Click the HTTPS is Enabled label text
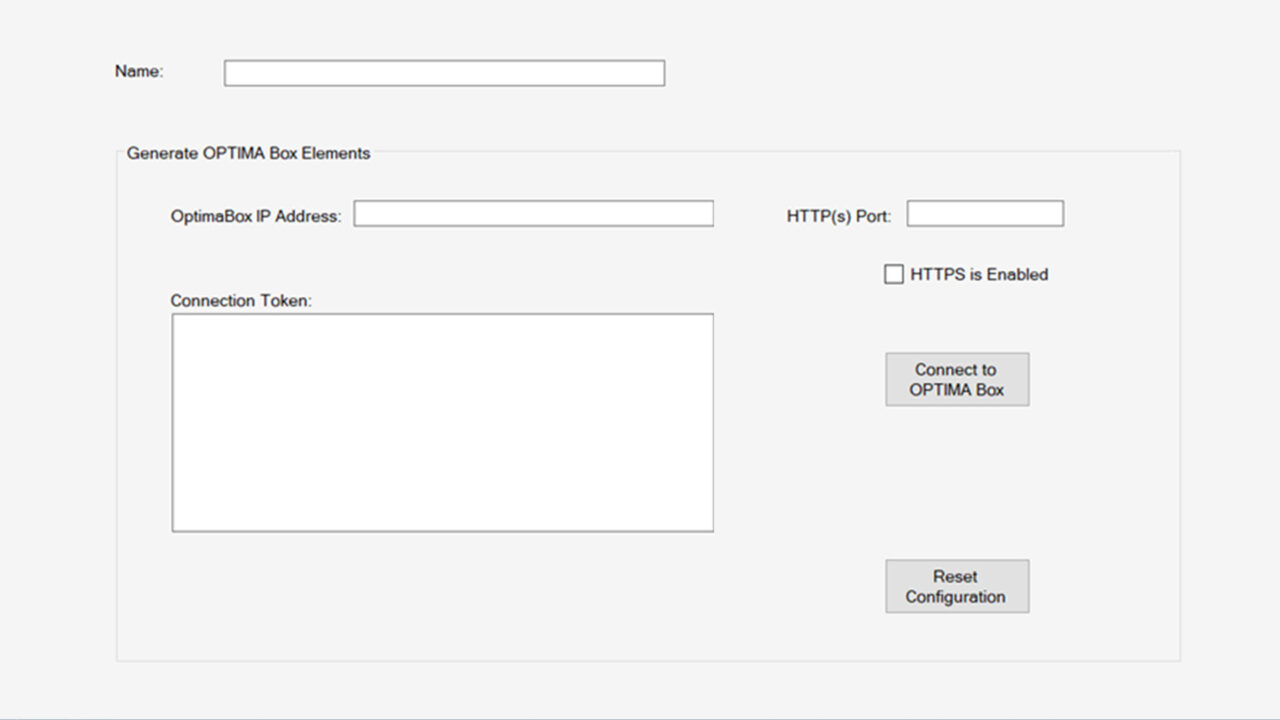1280x720 pixels. (x=979, y=274)
